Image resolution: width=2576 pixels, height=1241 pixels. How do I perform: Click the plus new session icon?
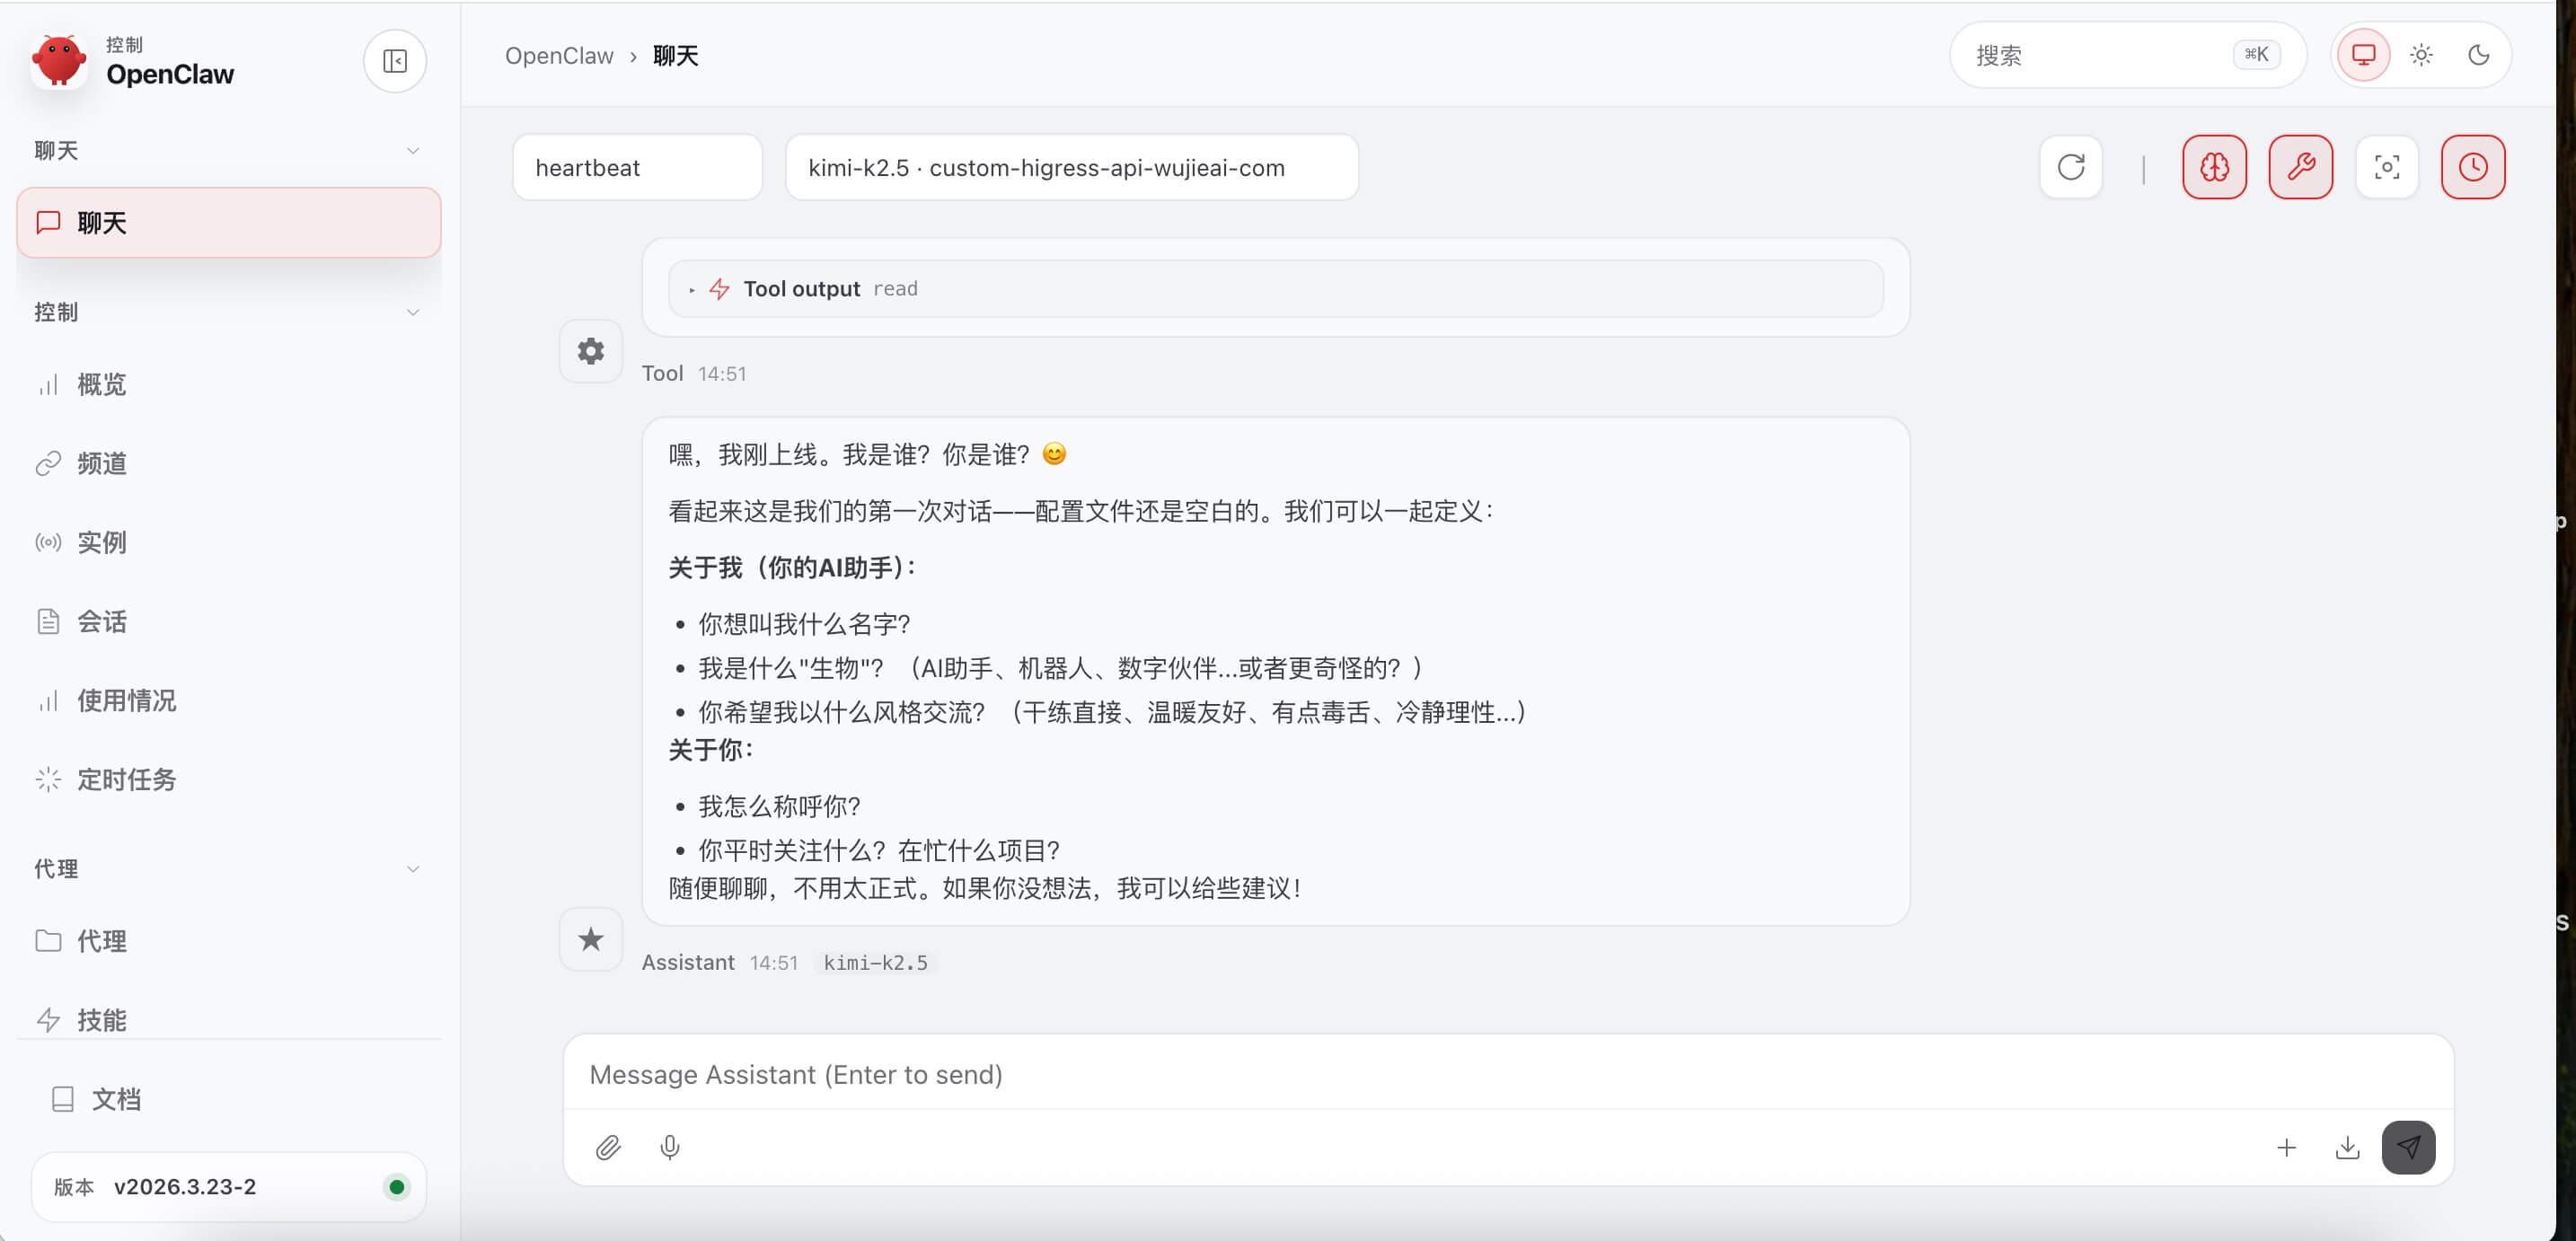coord(2286,1147)
